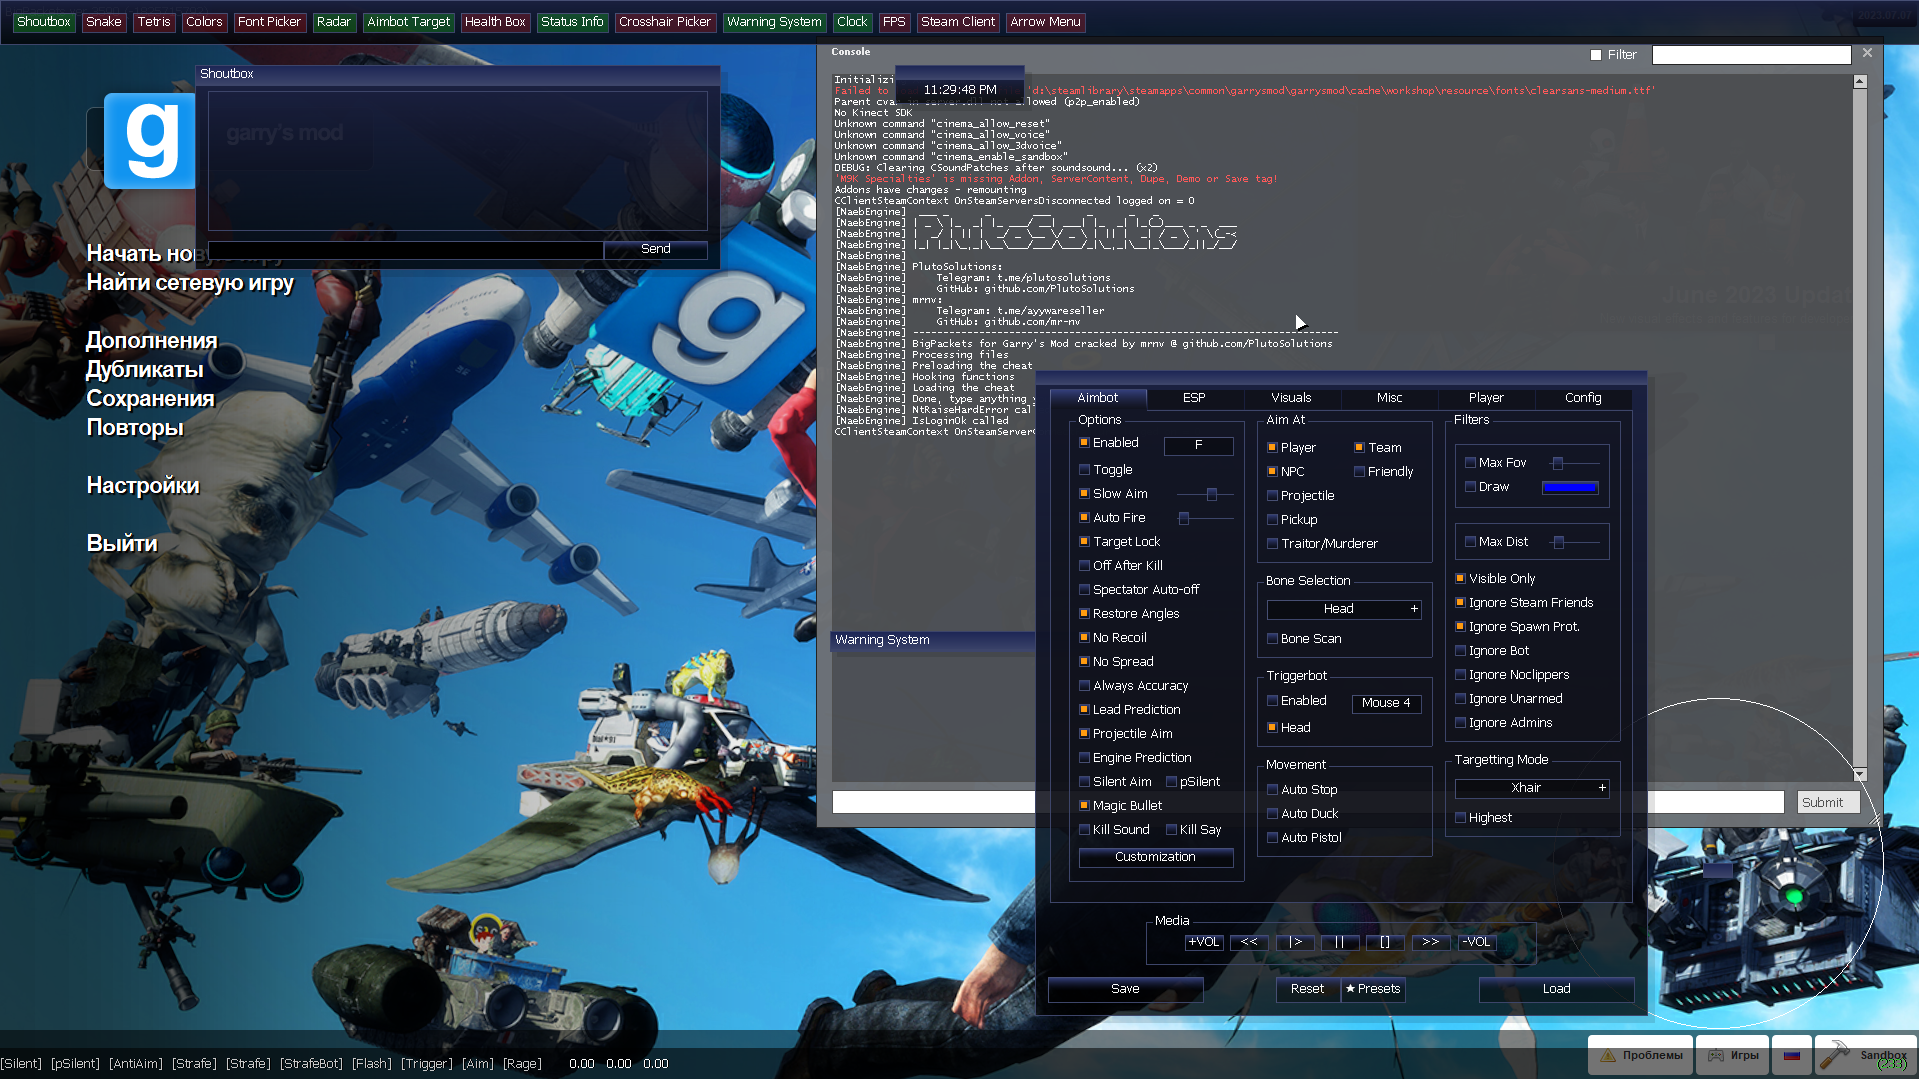Enable the Ignore Admins checkbox
The width and height of the screenshot is (1919, 1079).
click(x=1460, y=722)
